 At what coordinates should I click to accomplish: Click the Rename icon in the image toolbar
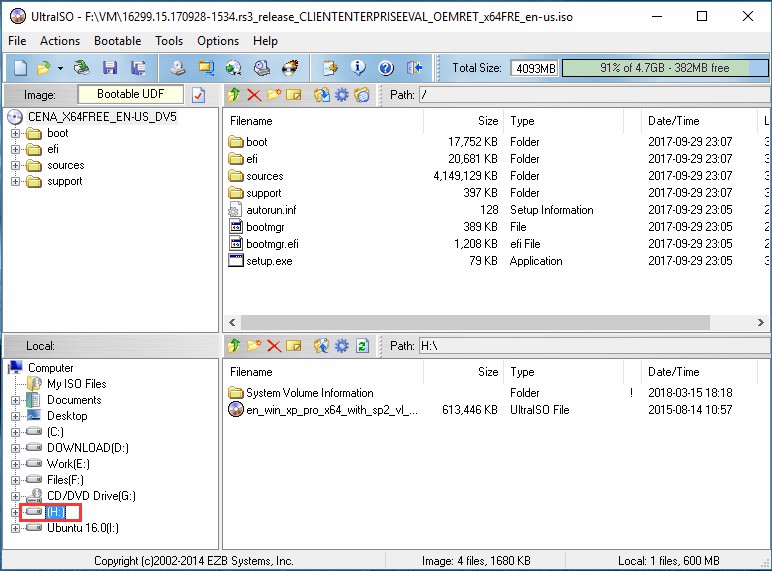pyautogui.click(x=293, y=95)
